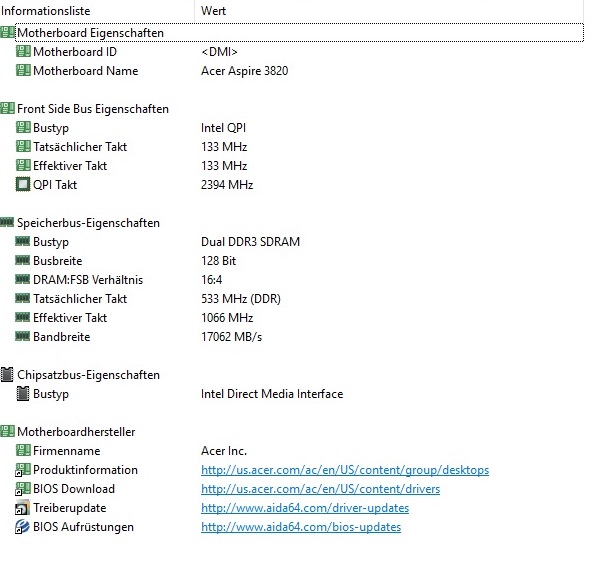Select the 1066 MHz value
610x571 pixels.
click(x=227, y=318)
